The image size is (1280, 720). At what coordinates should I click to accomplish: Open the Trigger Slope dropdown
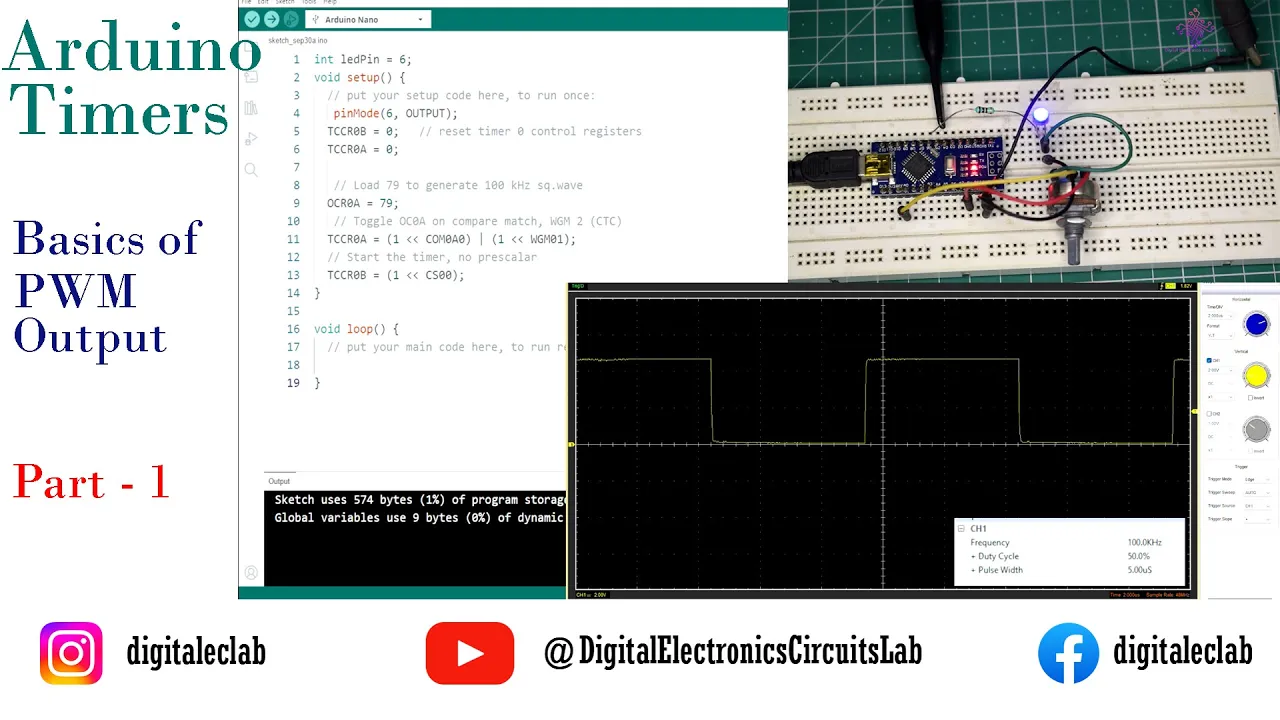tap(1257, 519)
